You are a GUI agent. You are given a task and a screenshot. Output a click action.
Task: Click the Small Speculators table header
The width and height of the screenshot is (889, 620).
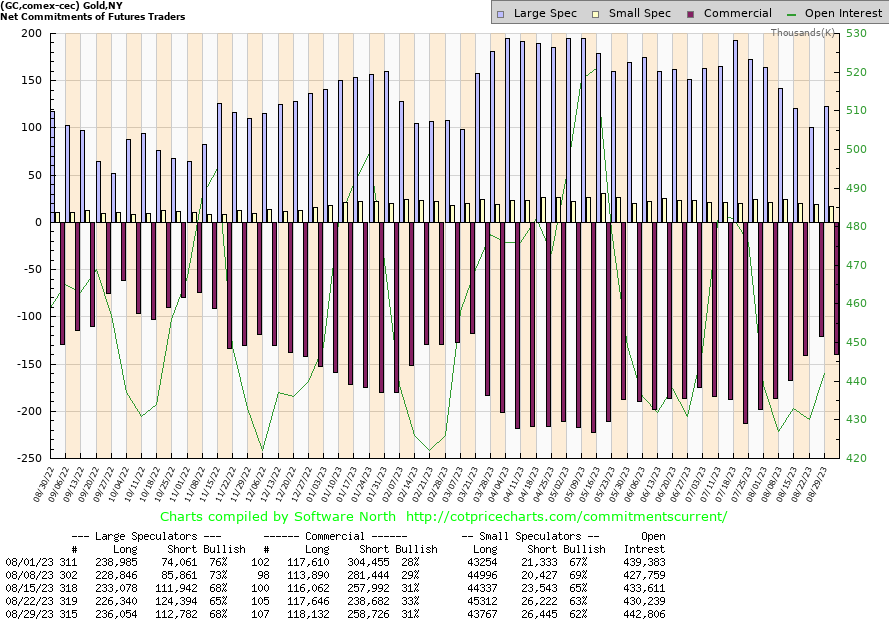coord(533,536)
